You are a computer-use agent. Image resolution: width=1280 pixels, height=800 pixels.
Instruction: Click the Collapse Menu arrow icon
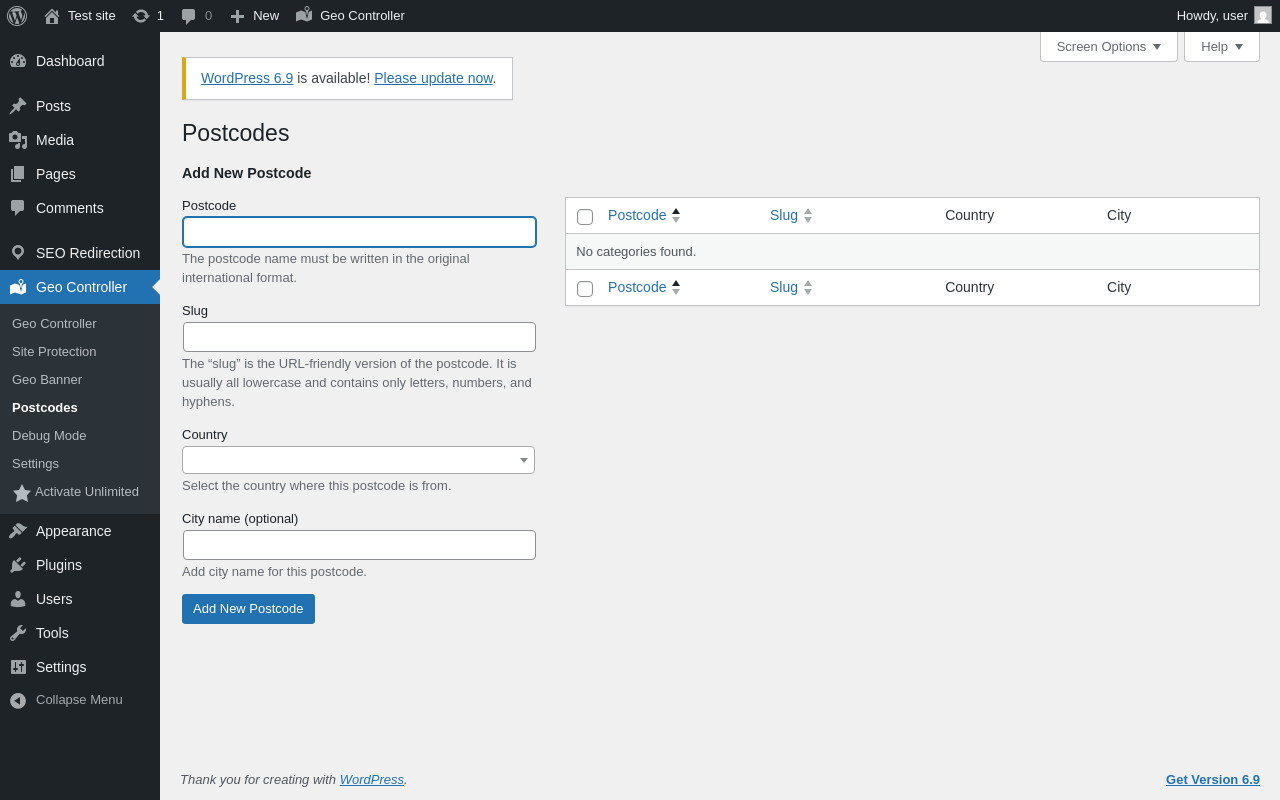pyautogui.click(x=18, y=700)
